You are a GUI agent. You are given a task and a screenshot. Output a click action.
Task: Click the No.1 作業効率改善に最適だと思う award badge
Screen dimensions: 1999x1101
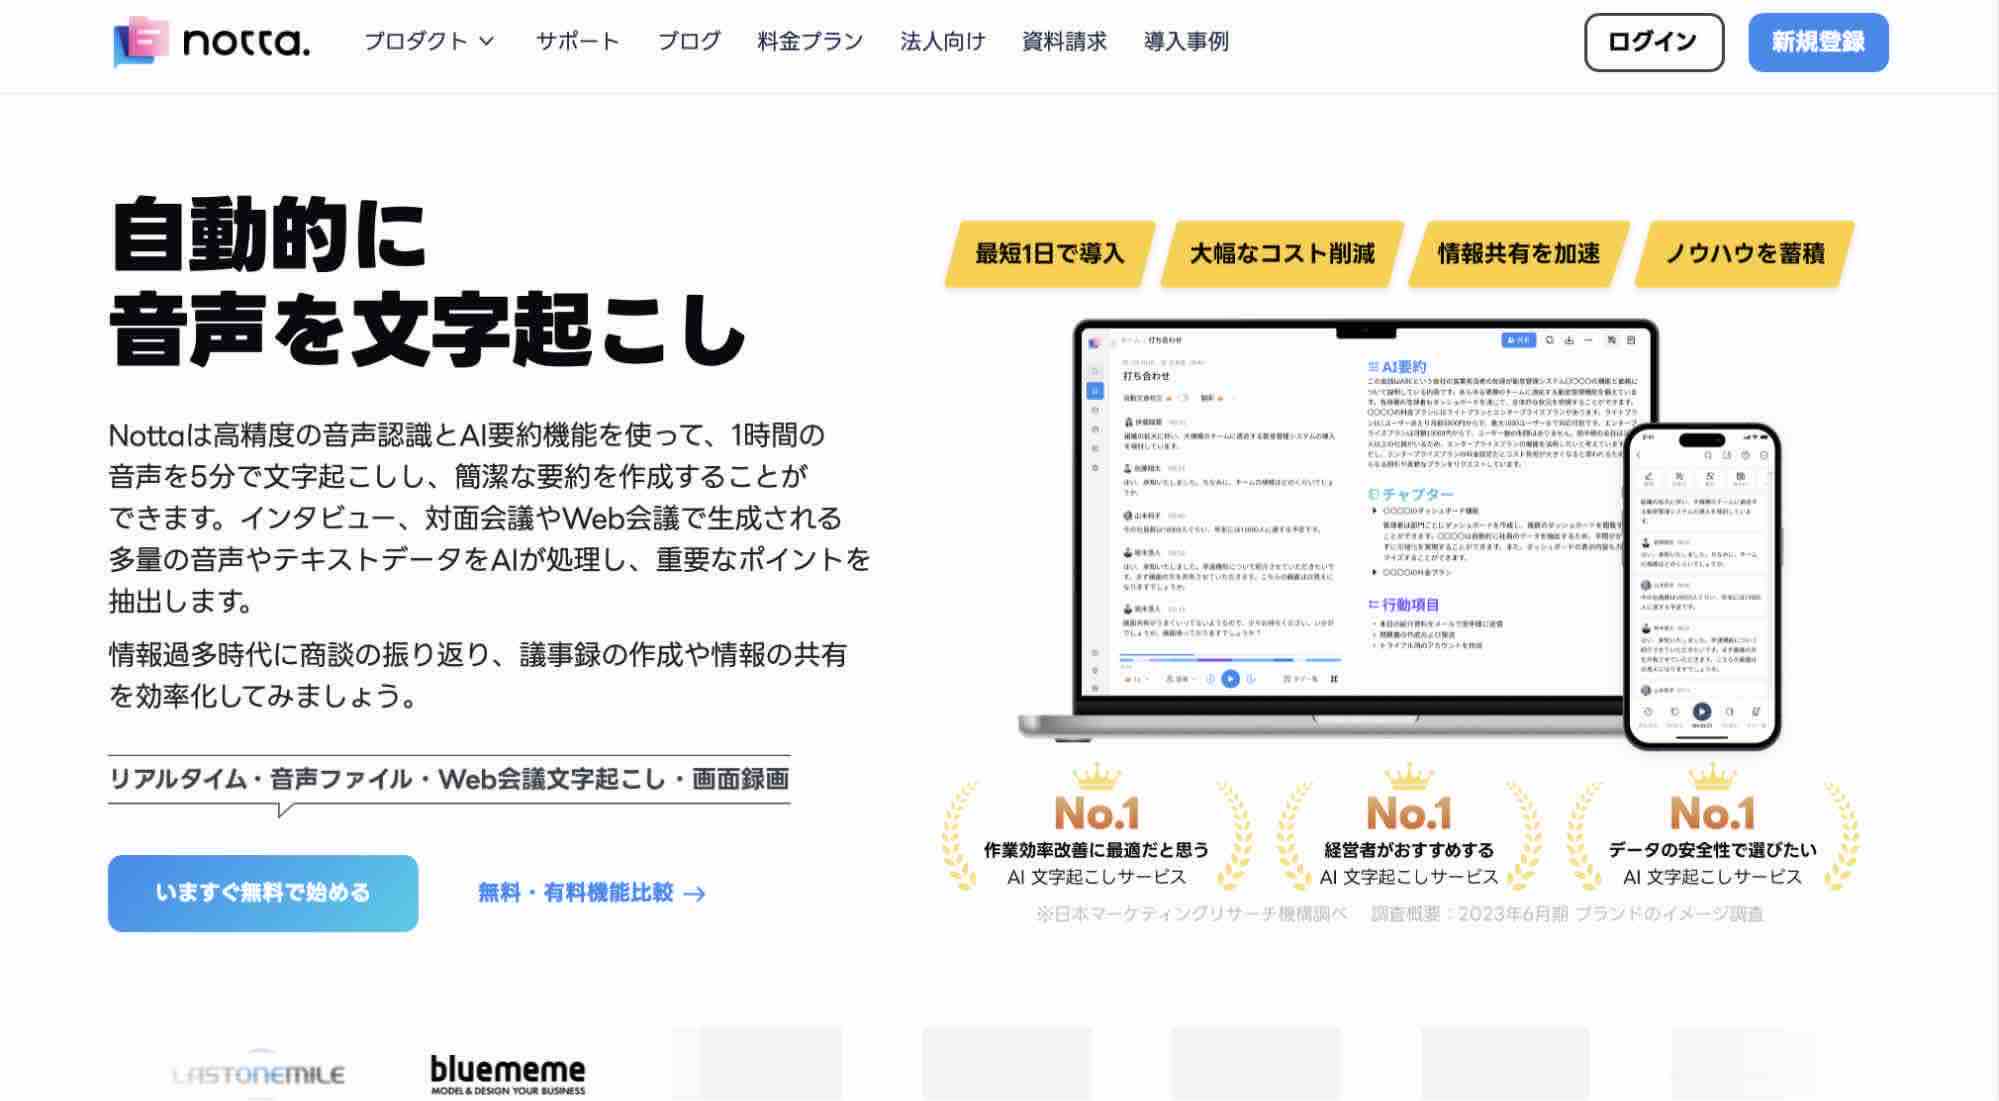tap(1096, 829)
